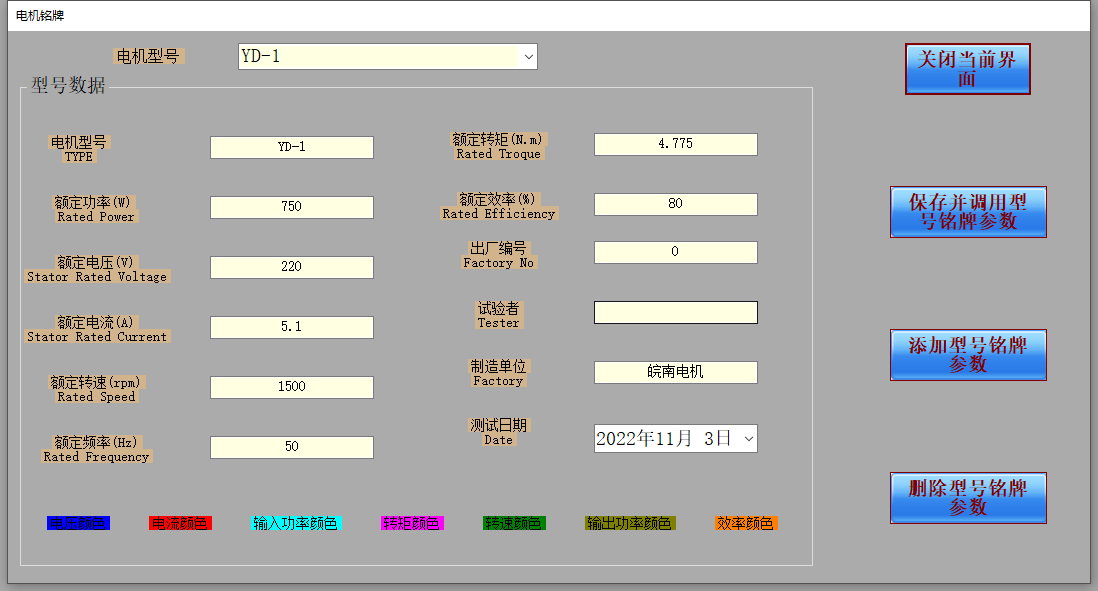The image size is (1098, 591).
Task: Open the YD-1 motor selection list arrow
Action: (529, 56)
